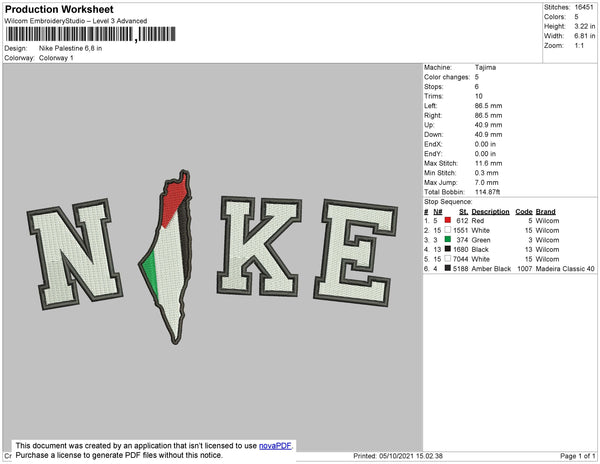Click the 'Amber Black' description text

pos(491,269)
